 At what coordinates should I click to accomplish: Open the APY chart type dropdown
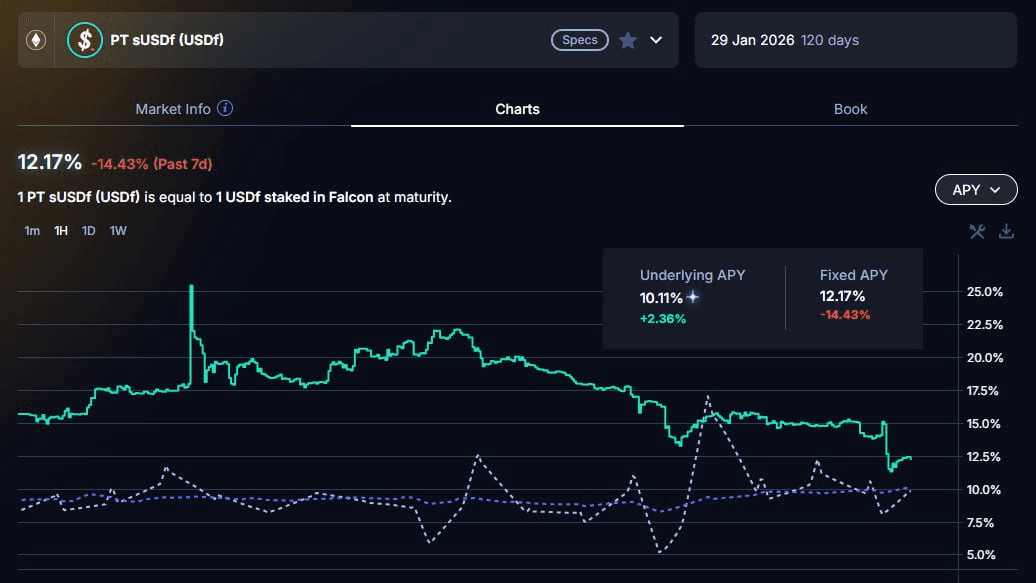976,190
